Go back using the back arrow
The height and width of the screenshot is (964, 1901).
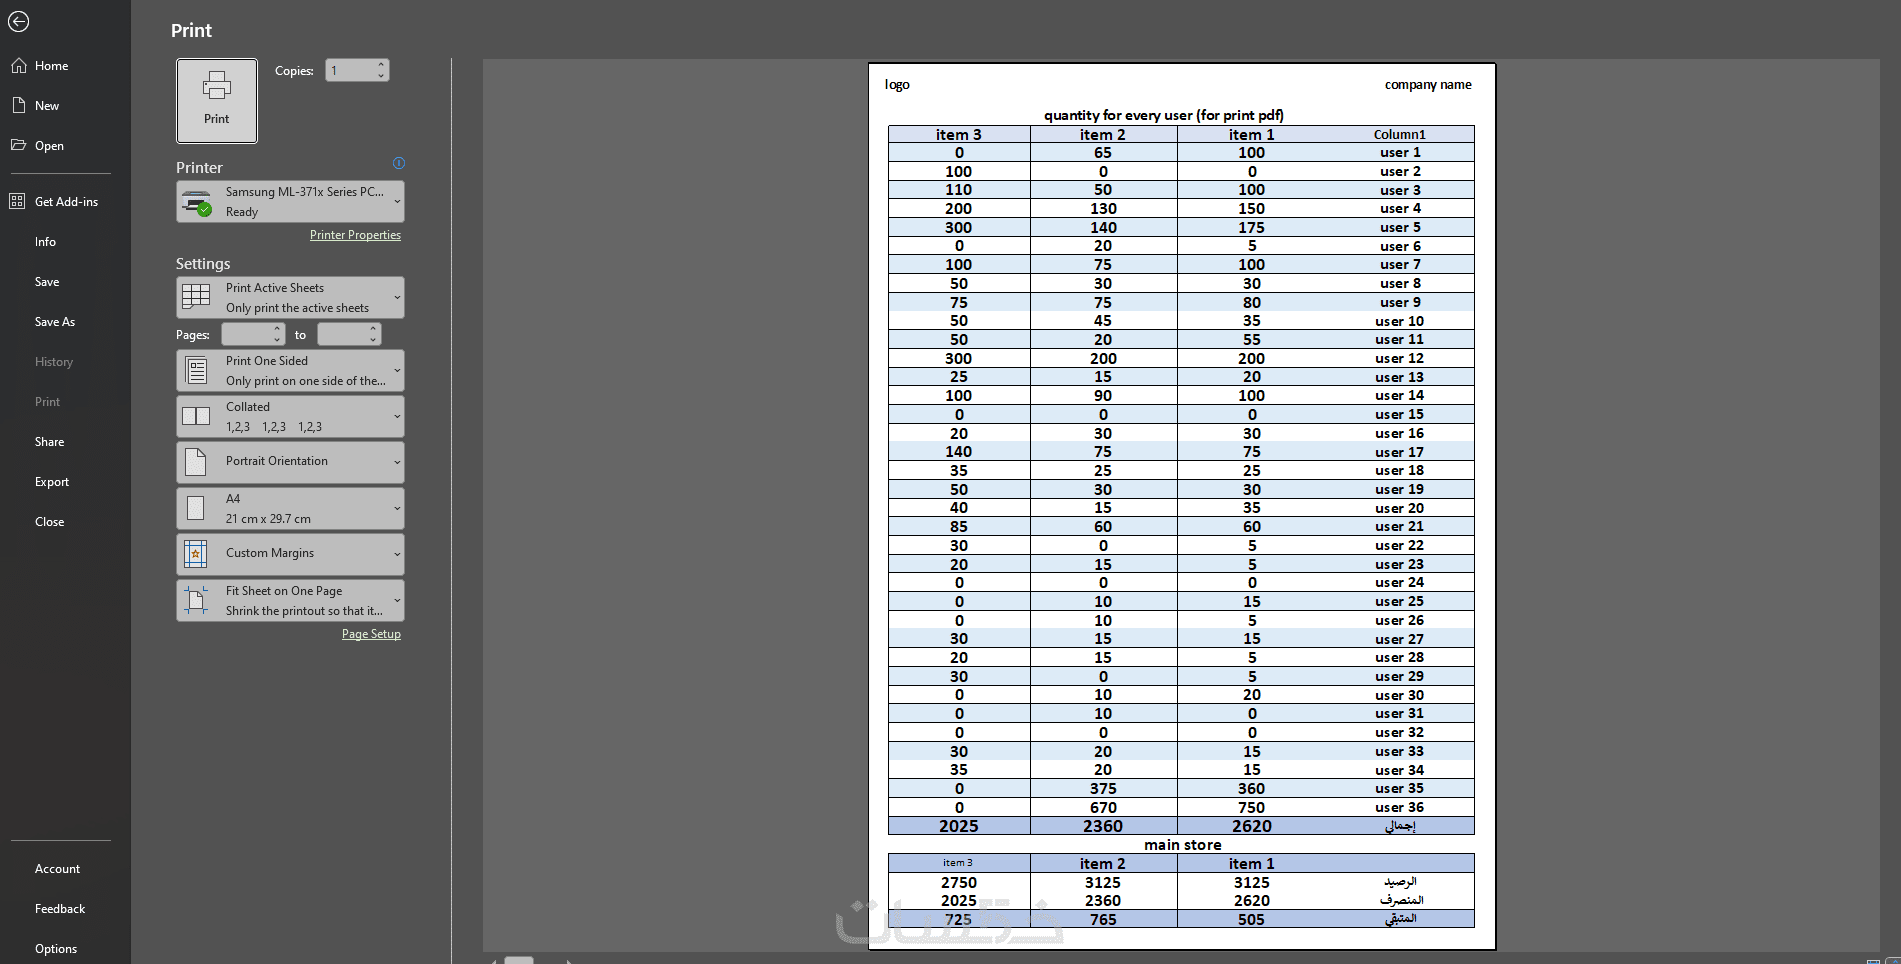pyautogui.click(x=18, y=21)
